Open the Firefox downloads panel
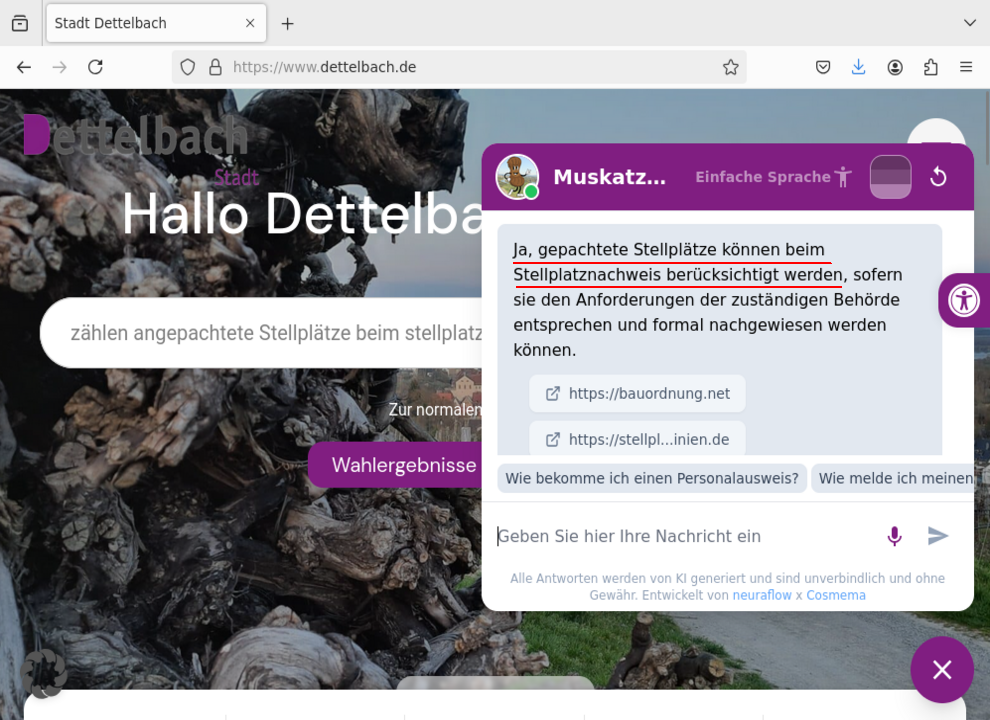The height and width of the screenshot is (720, 990). click(x=859, y=66)
